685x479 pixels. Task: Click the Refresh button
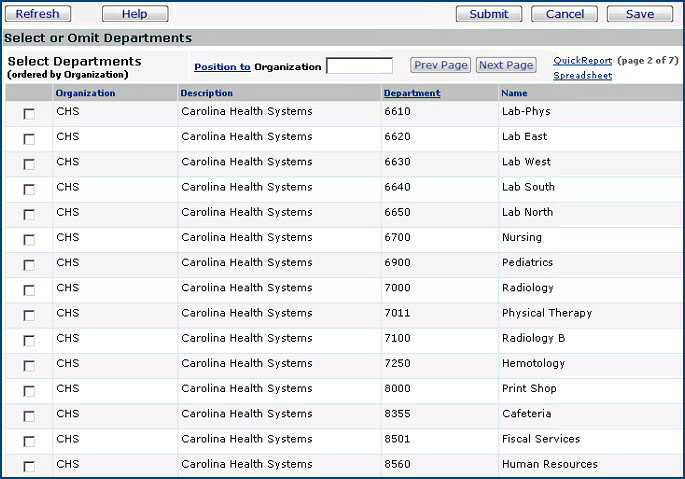coord(38,14)
